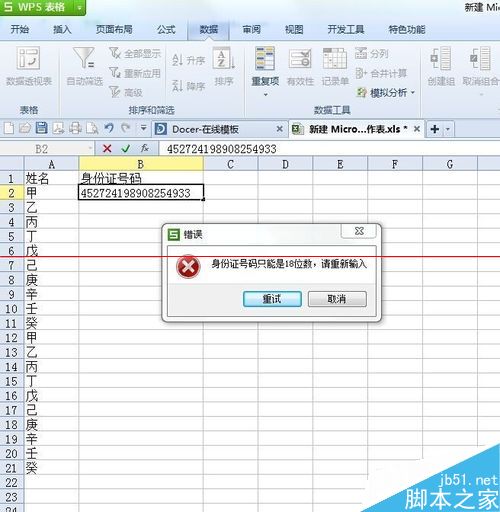The width and height of the screenshot is (500, 512).
Task: Enable AutoFilter (自动筛选) funnel icon
Action: click(x=84, y=66)
